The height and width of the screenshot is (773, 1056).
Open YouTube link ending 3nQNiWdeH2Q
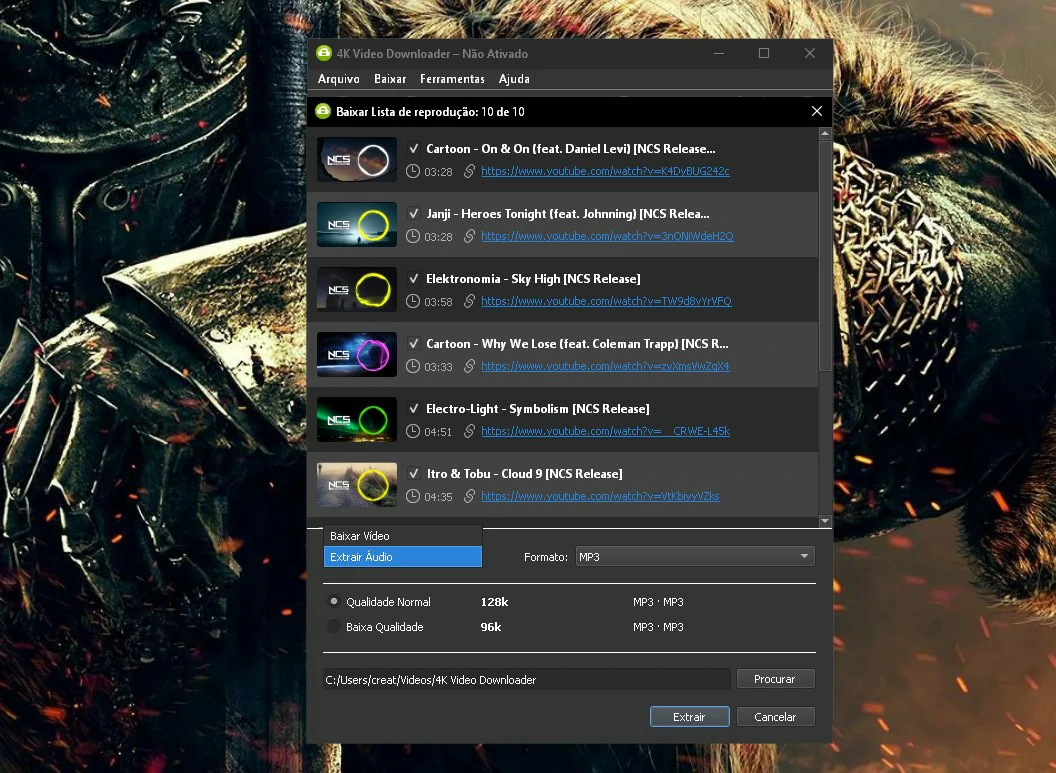607,236
